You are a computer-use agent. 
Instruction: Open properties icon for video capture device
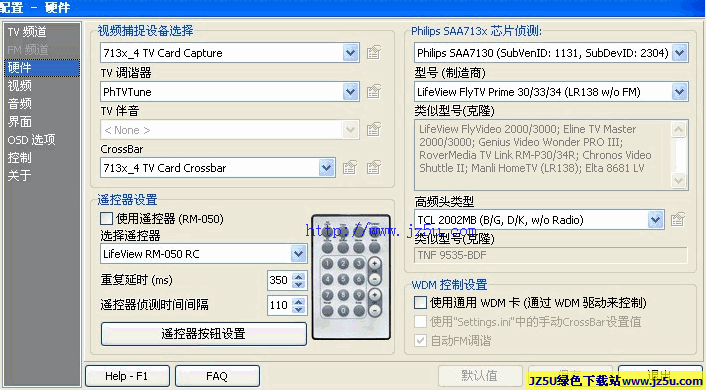tap(374, 53)
